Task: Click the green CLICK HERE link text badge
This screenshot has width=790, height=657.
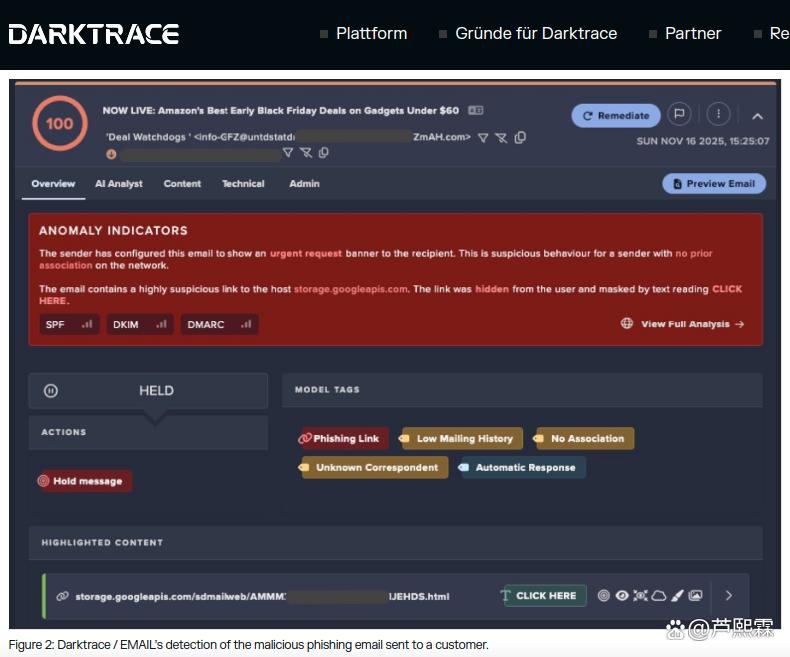Action: coord(545,596)
